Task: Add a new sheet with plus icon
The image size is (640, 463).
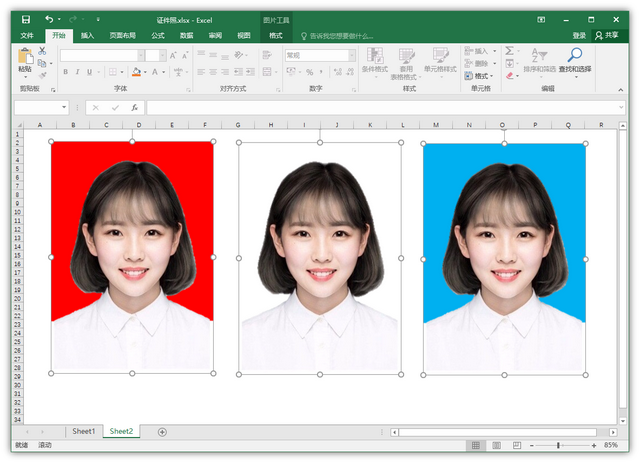Action: [162, 432]
